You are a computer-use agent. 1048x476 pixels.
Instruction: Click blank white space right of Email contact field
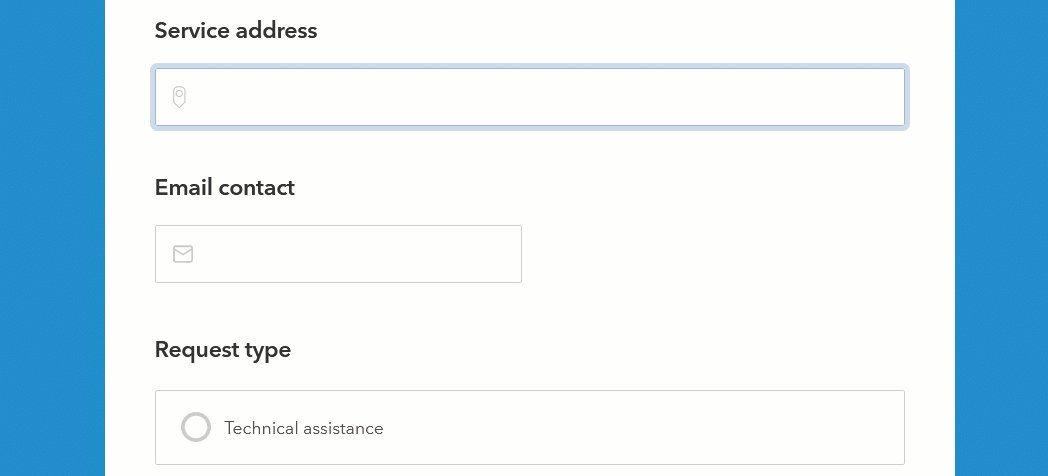[720, 254]
